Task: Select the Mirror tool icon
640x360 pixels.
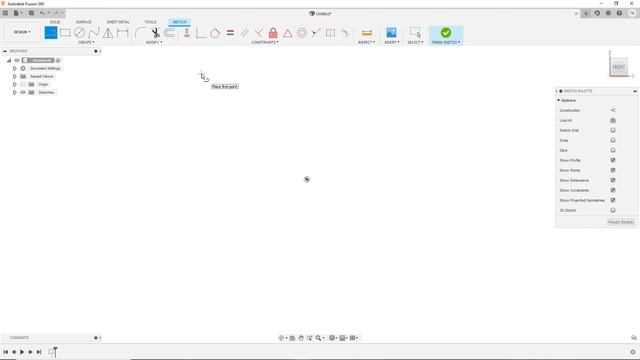Action: pyautogui.click(x=108, y=33)
